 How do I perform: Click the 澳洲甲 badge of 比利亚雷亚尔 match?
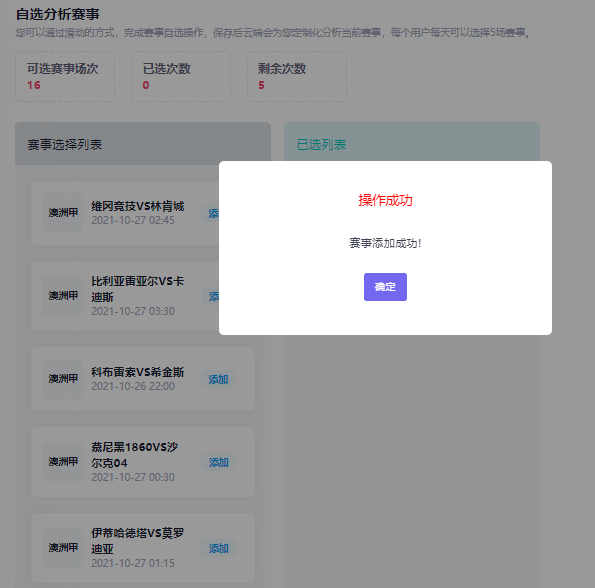coord(63,296)
